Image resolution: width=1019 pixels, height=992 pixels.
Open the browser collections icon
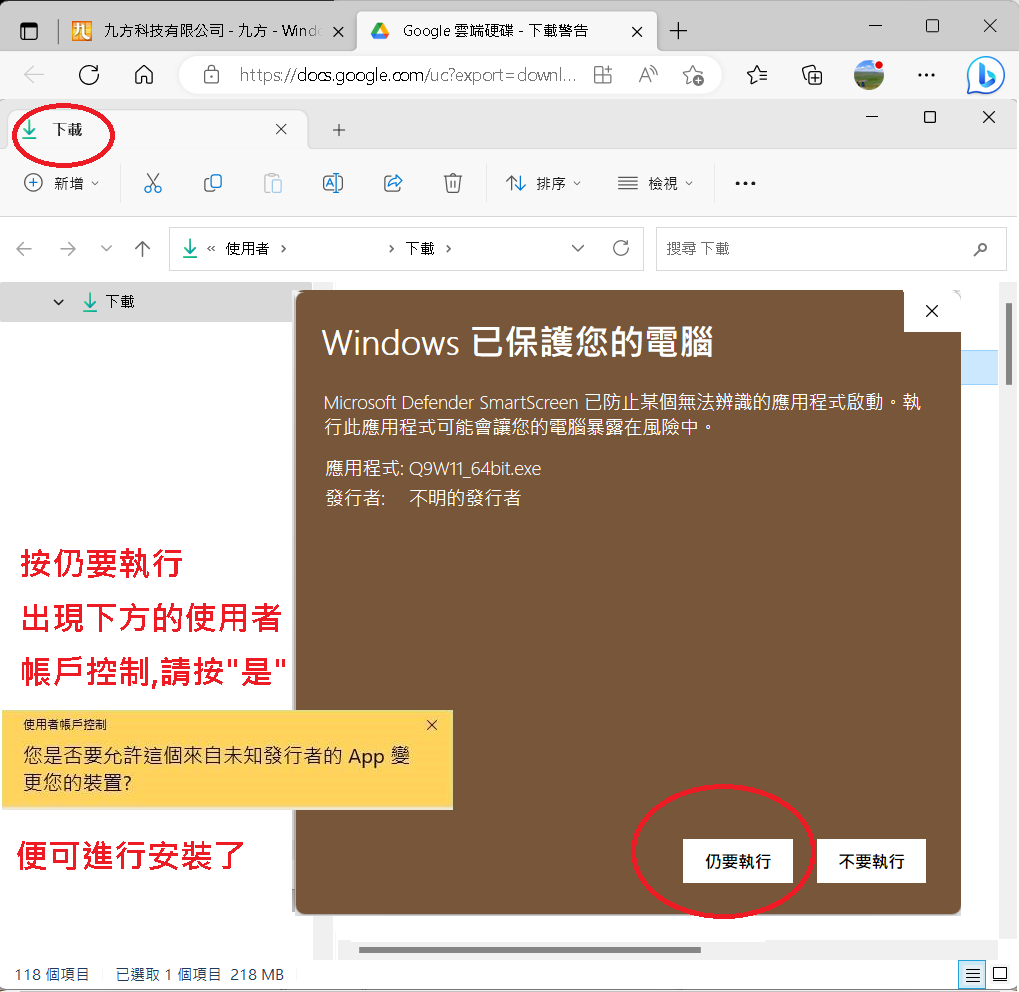coord(812,75)
